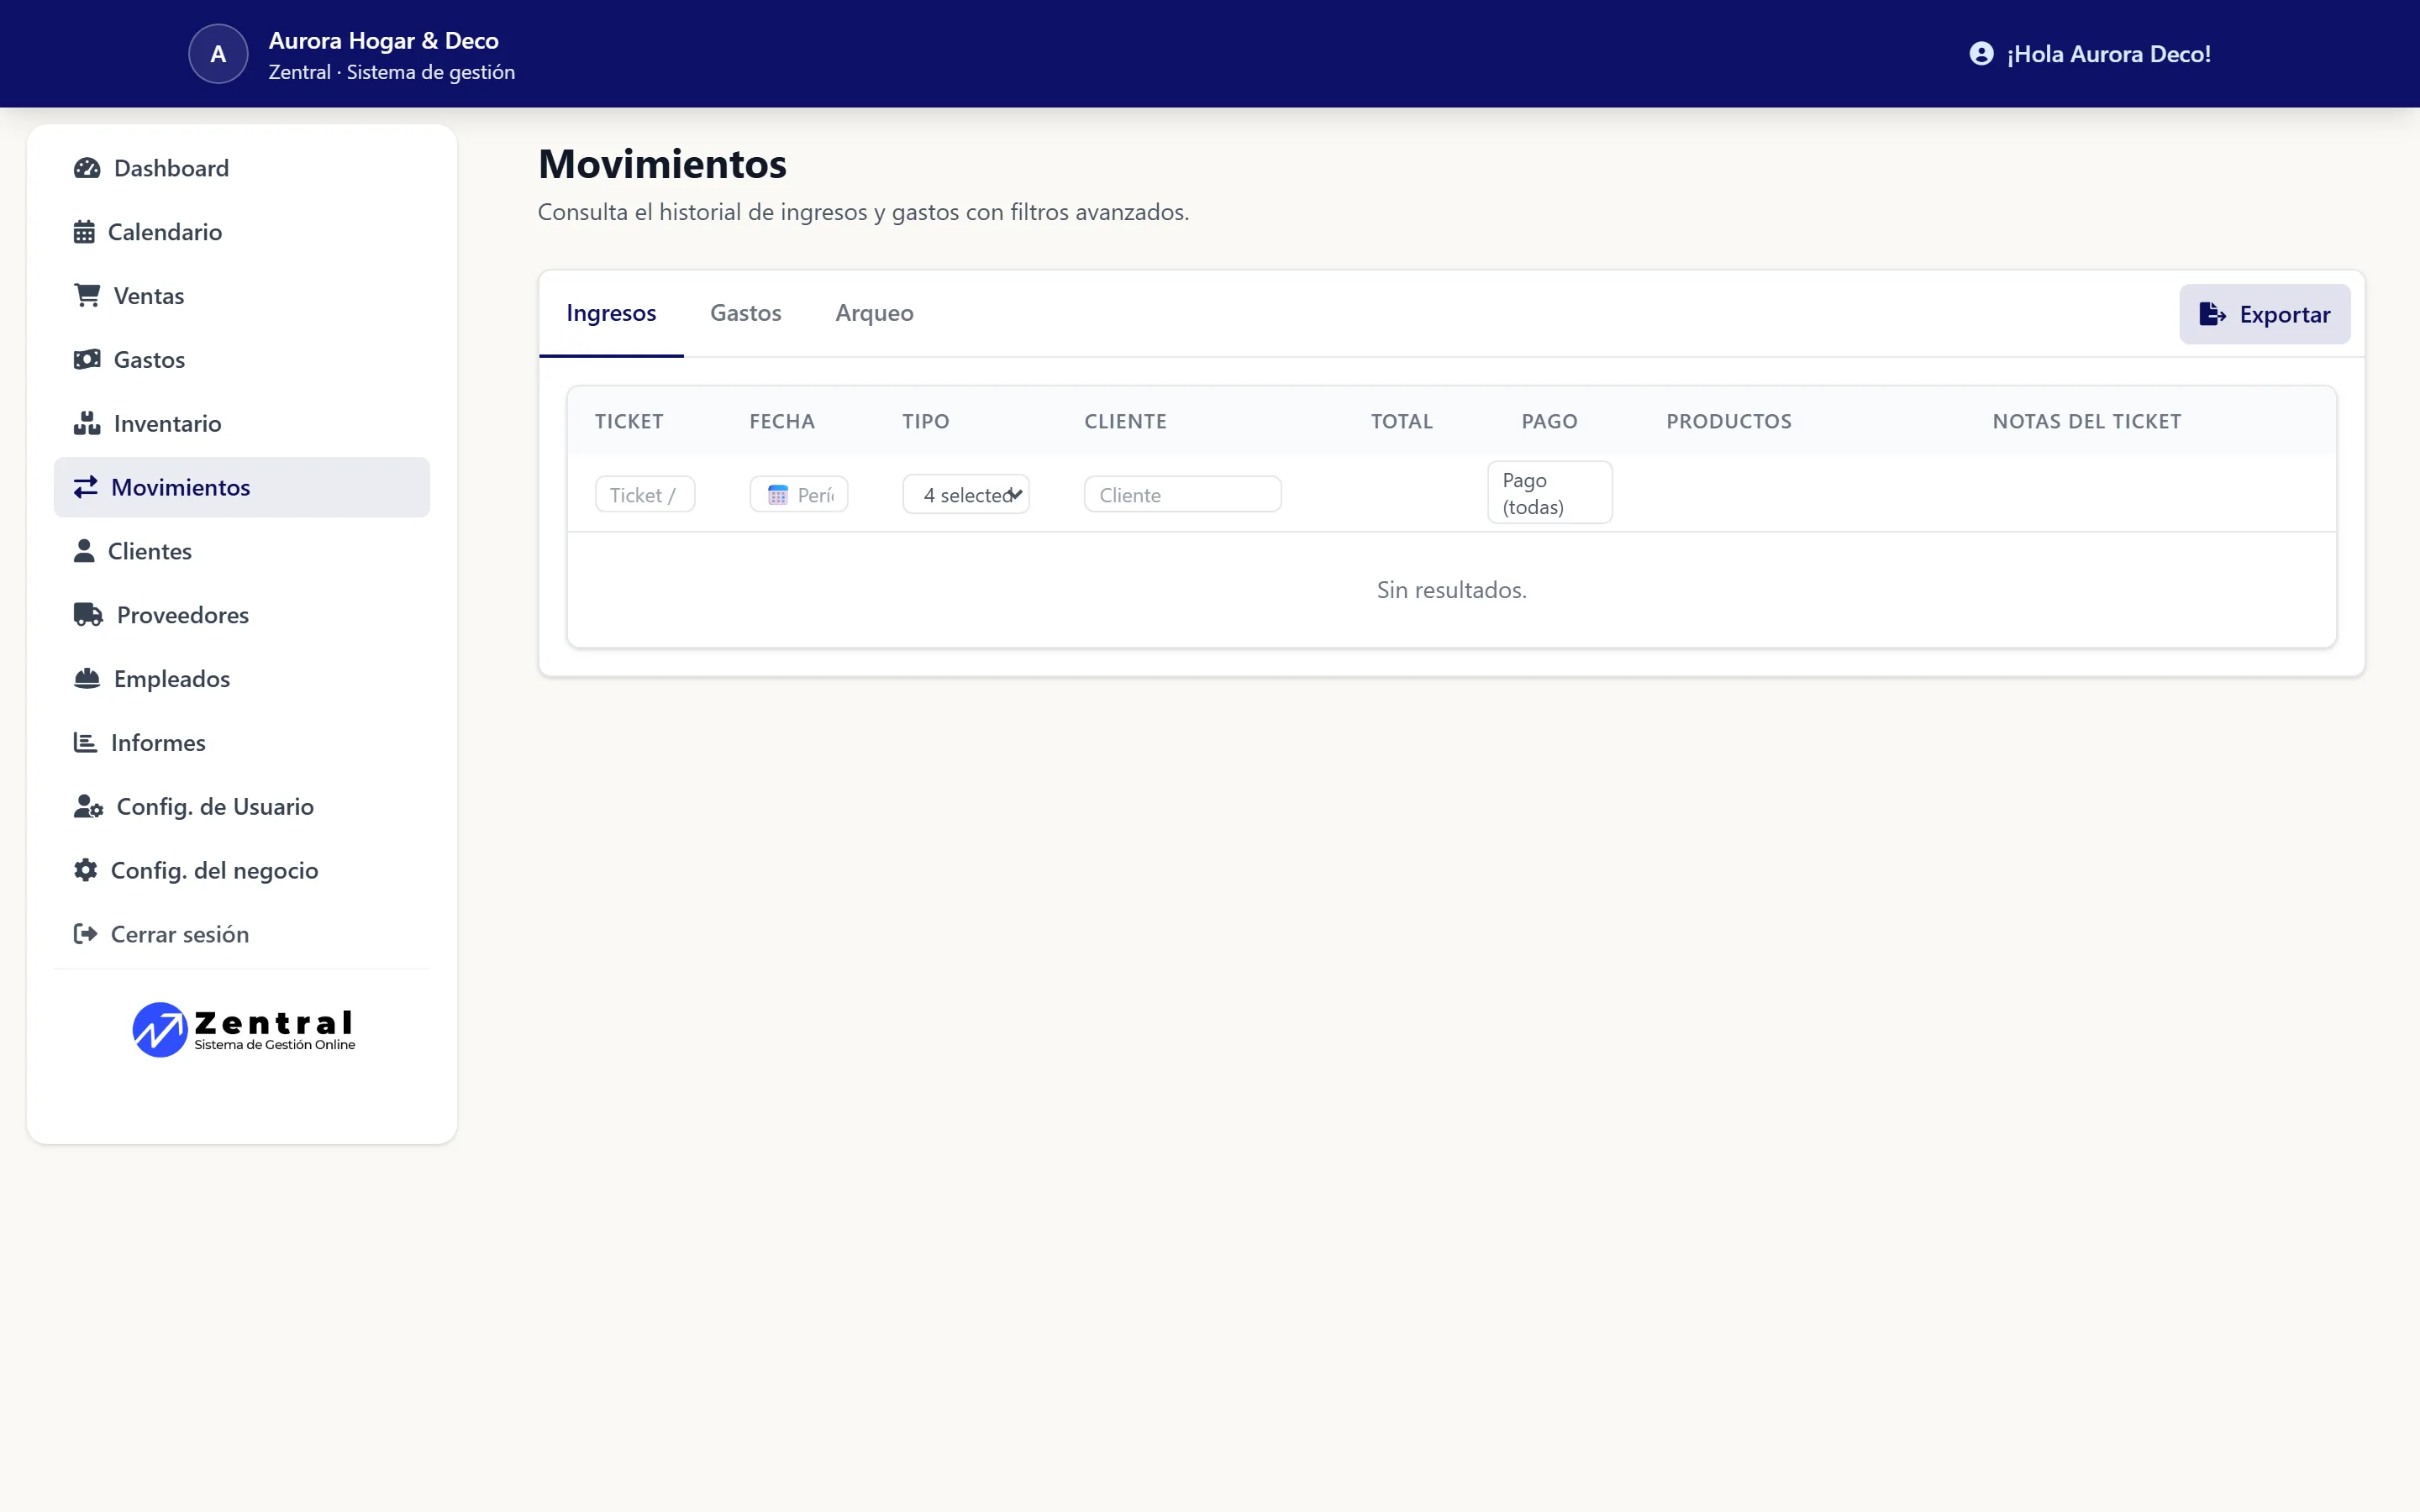Click the 'Aurora Hogar & Deco' header title

coord(384,41)
